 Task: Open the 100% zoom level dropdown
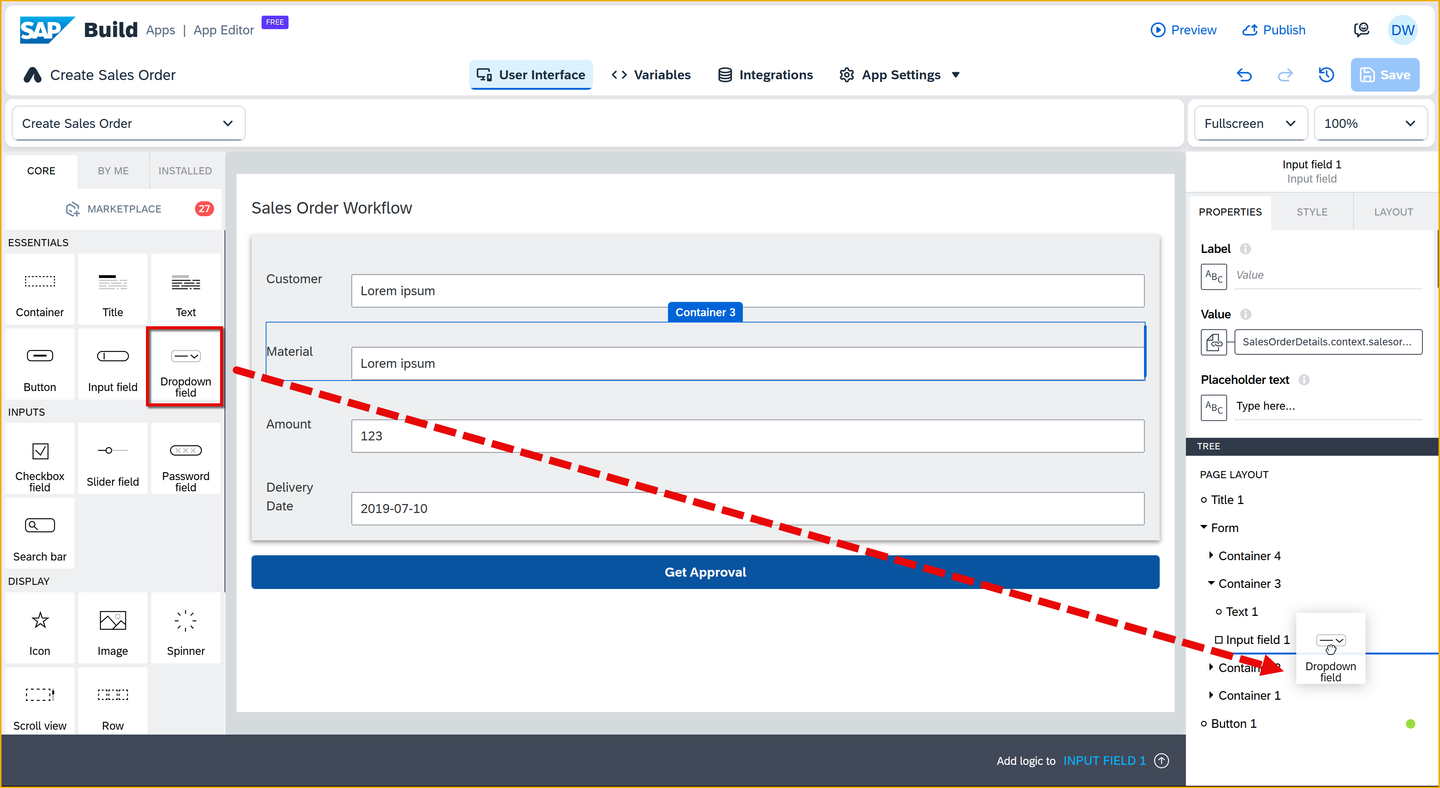pyautogui.click(x=1370, y=123)
